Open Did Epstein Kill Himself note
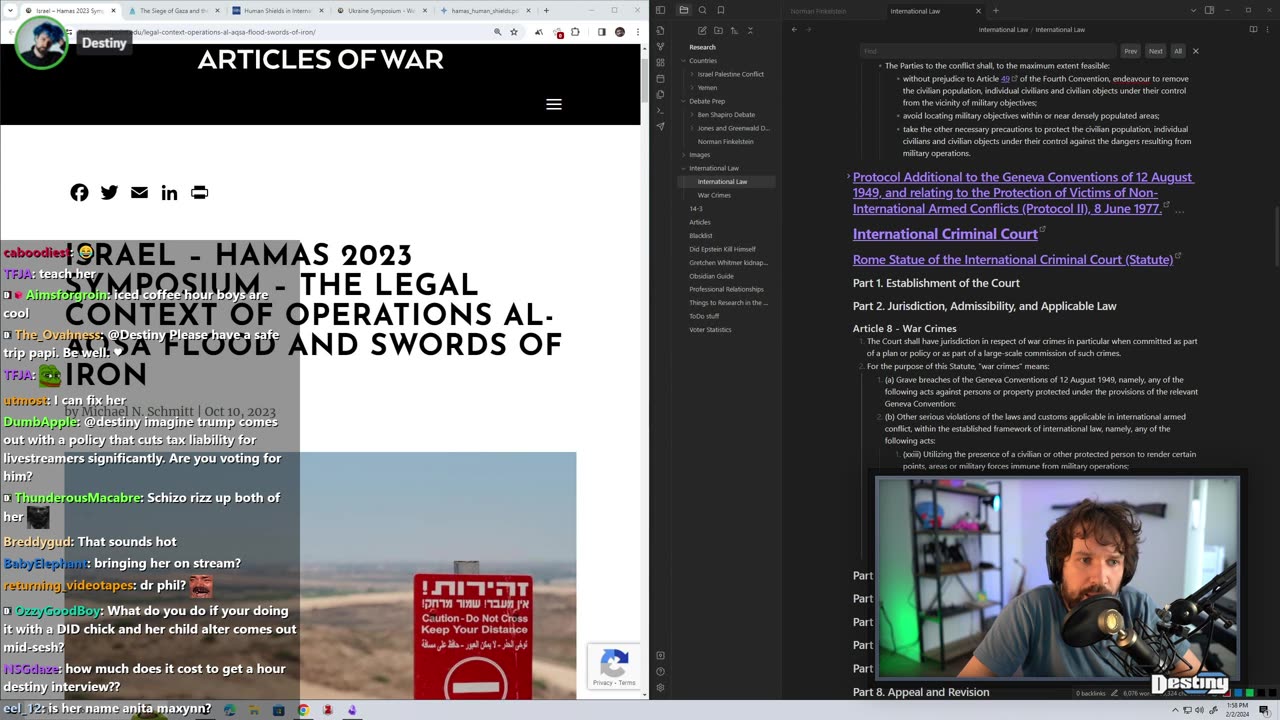The image size is (1280, 720). (722, 249)
